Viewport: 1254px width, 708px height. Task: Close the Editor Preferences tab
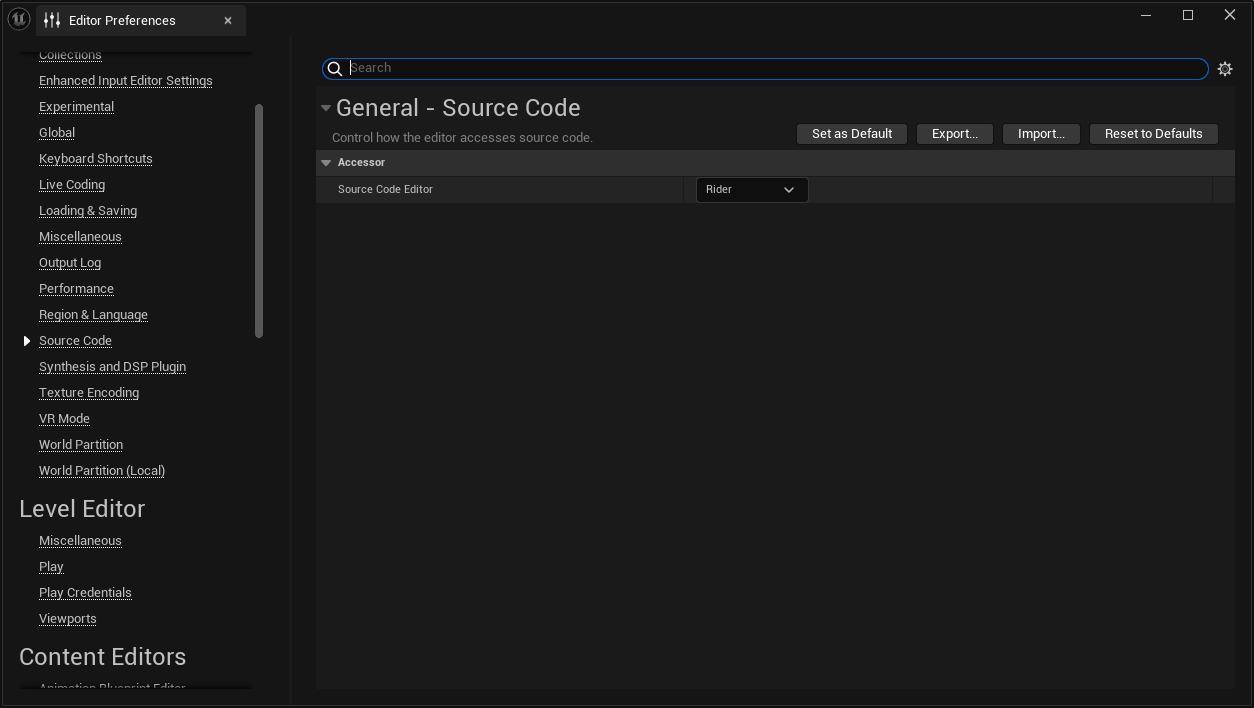(228, 20)
